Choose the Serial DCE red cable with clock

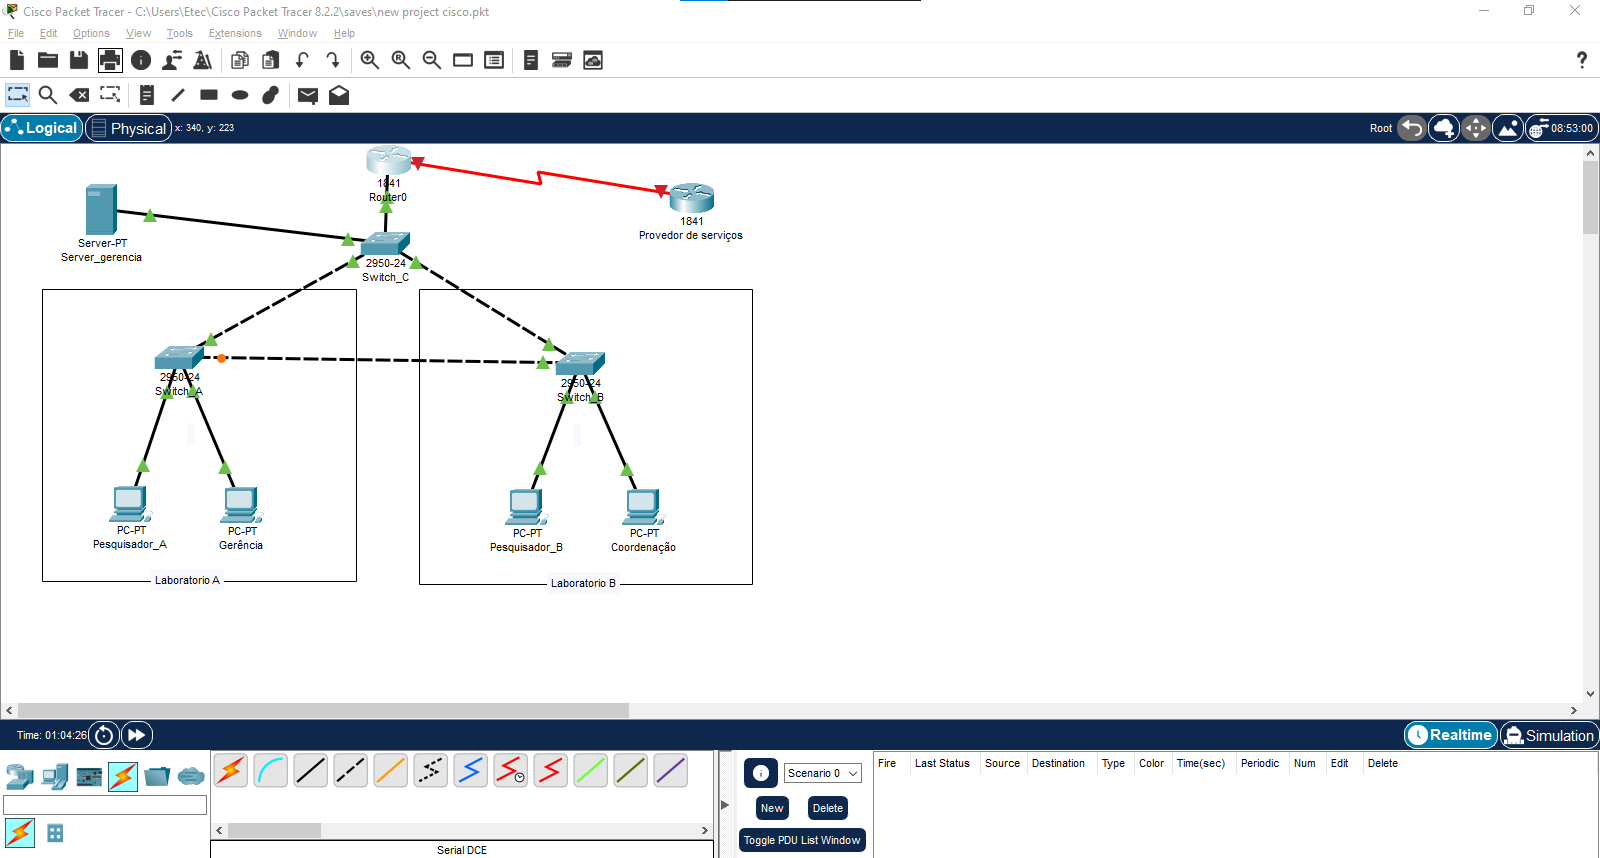tap(511, 771)
